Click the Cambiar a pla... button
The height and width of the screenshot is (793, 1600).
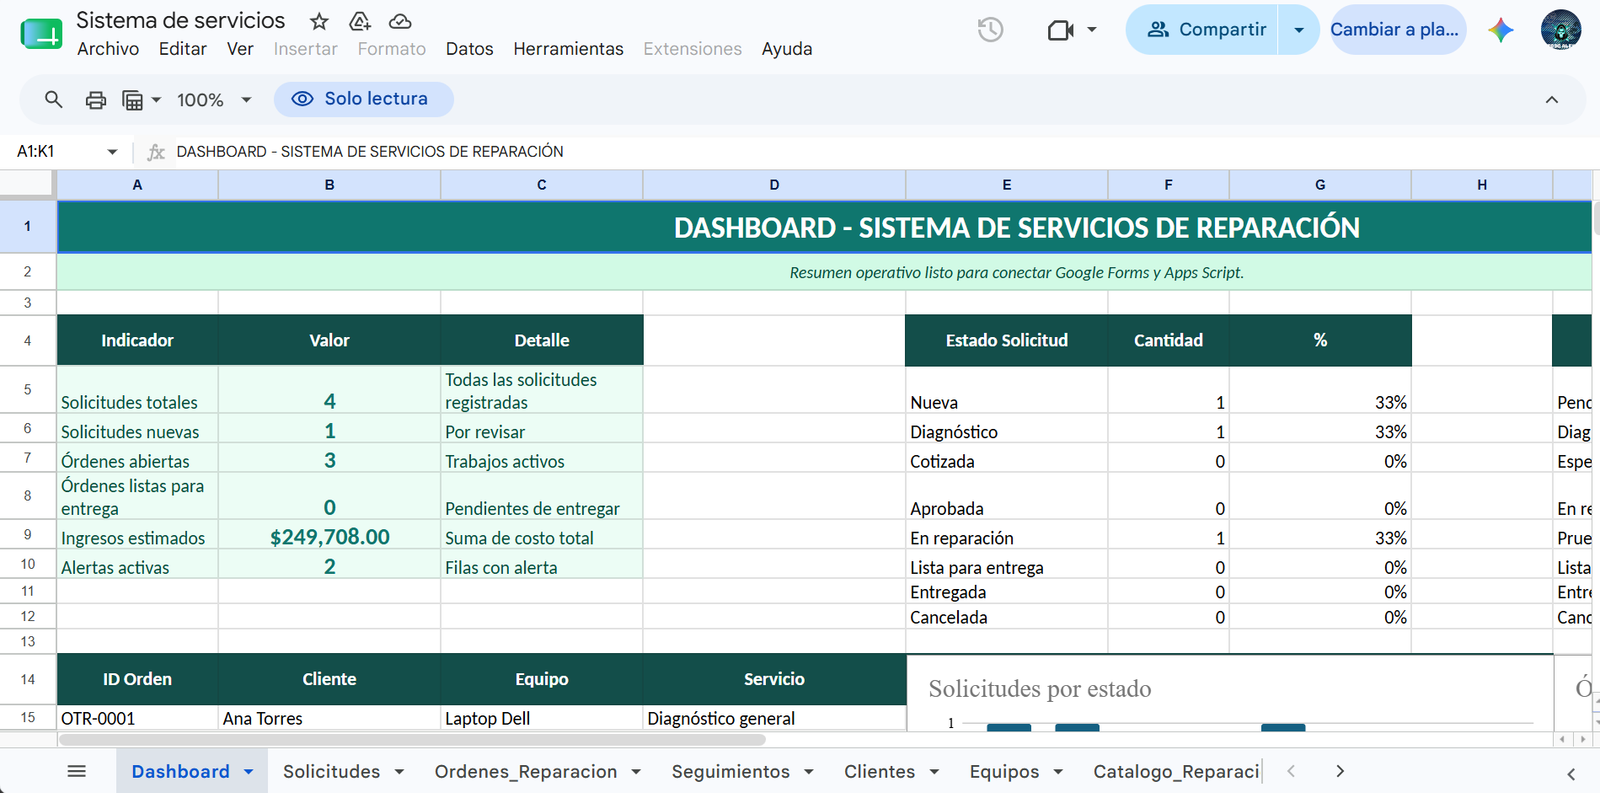pyautogui.click(x=1397, y=30)
